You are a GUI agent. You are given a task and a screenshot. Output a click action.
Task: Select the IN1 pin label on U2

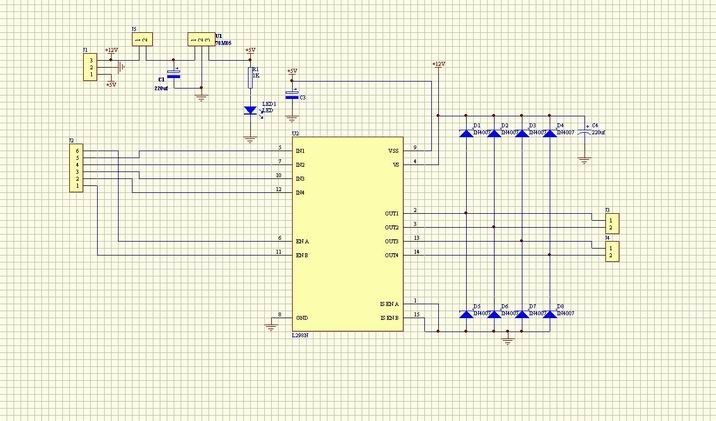[x=300, y=151]
